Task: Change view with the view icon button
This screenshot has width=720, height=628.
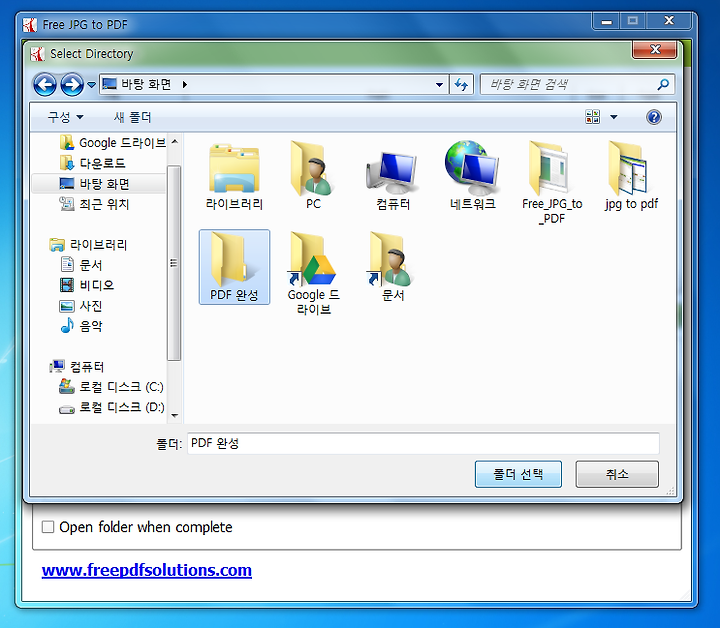Action: (592, 117)
